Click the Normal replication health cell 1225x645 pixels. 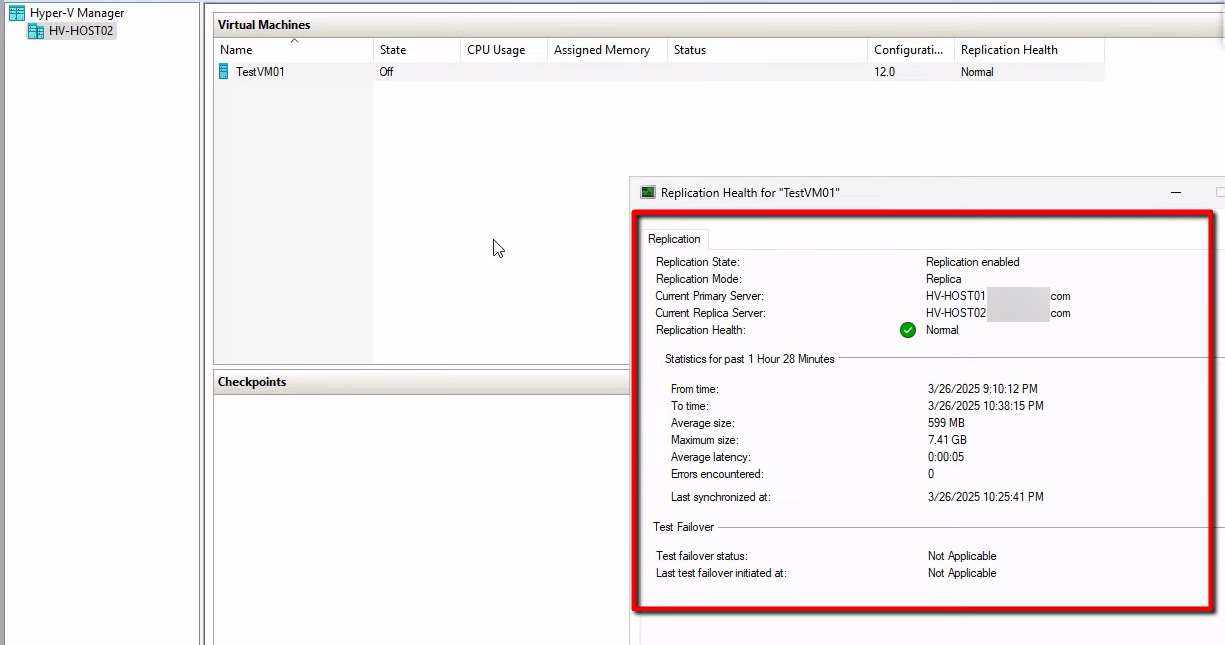(977, 72)
